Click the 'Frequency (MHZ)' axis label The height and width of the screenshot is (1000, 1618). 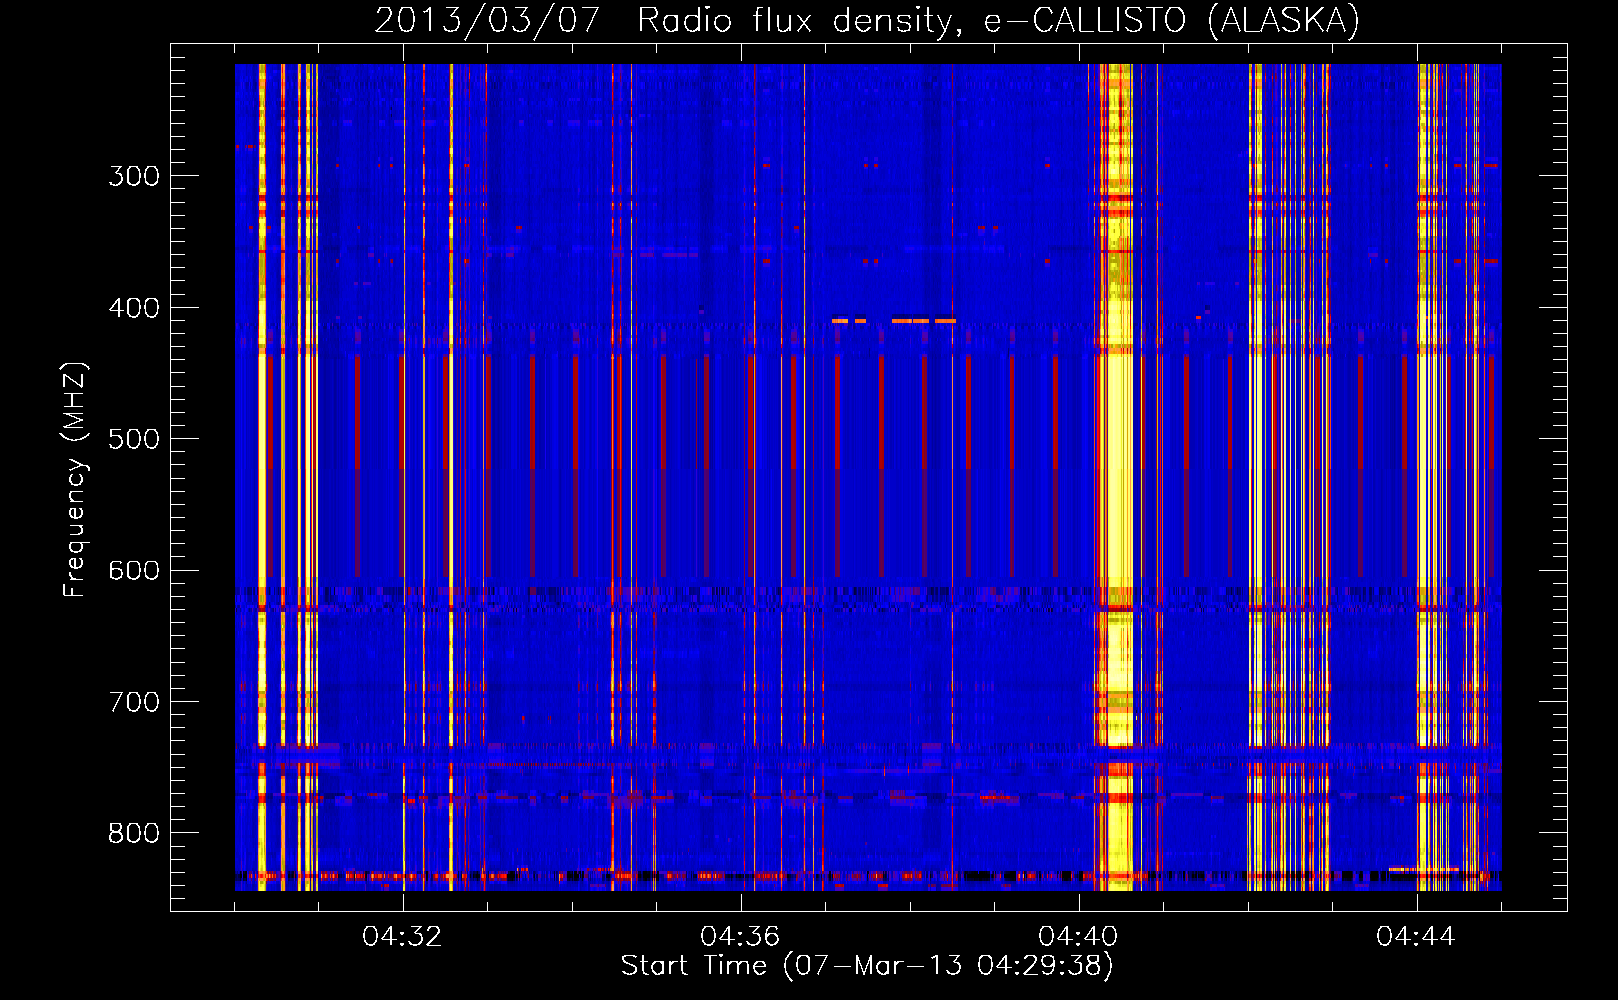[75, 479]
